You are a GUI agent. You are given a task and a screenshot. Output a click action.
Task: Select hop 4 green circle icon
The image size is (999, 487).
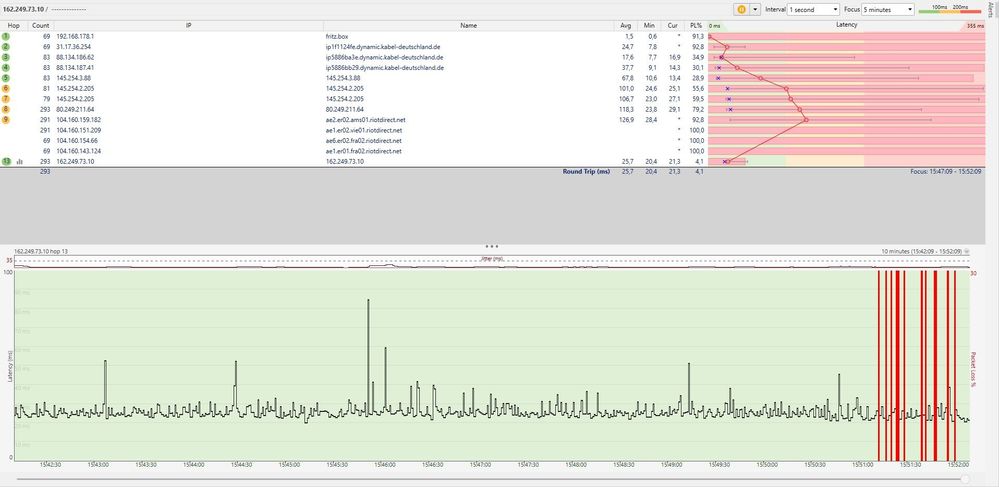6,67
